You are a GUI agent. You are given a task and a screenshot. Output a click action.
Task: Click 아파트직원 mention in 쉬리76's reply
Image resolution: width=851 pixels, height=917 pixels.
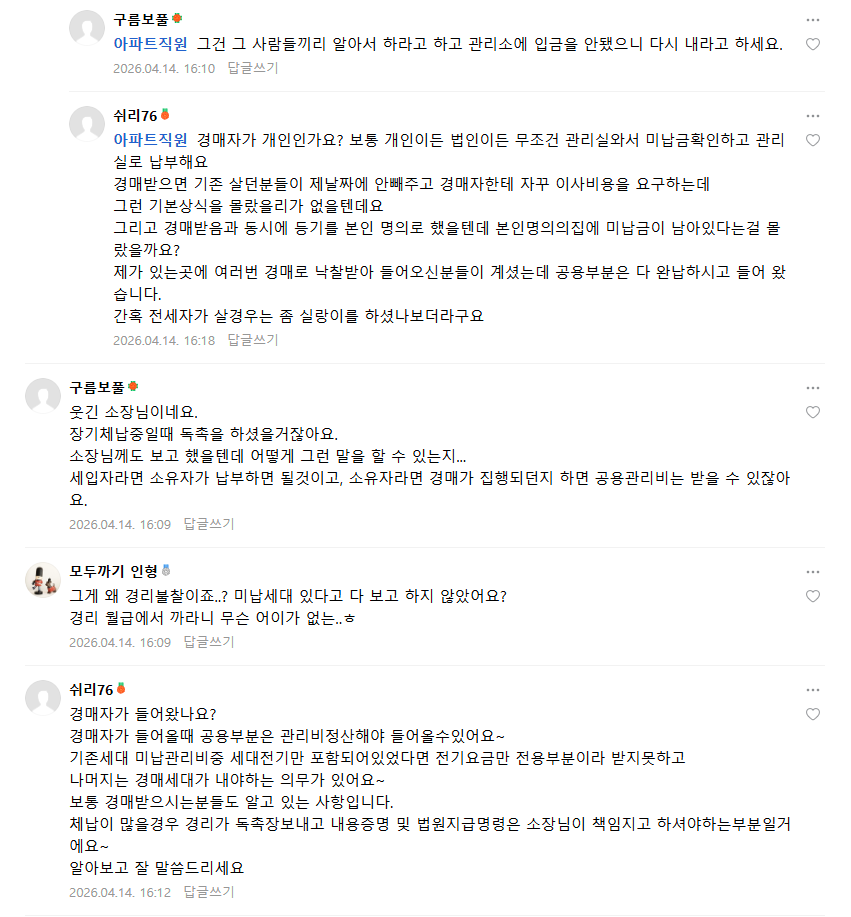[150, 140]
